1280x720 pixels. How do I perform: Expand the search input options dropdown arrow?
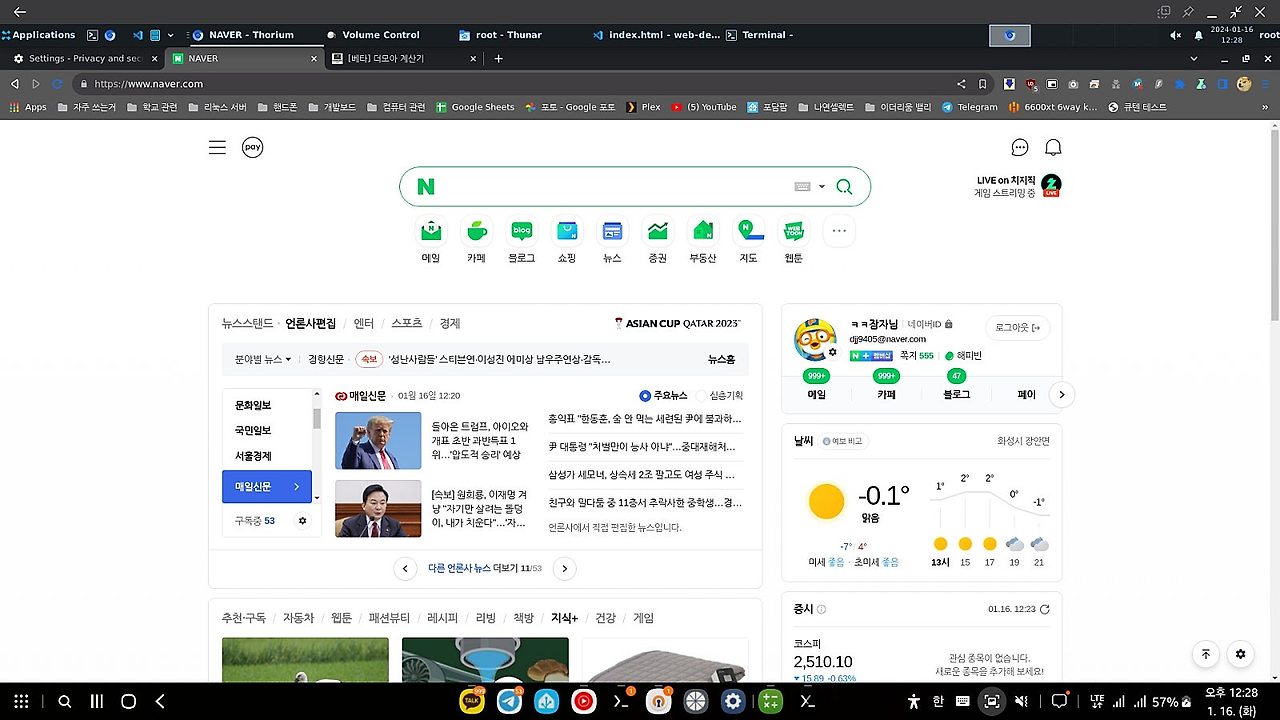point(822,187)
